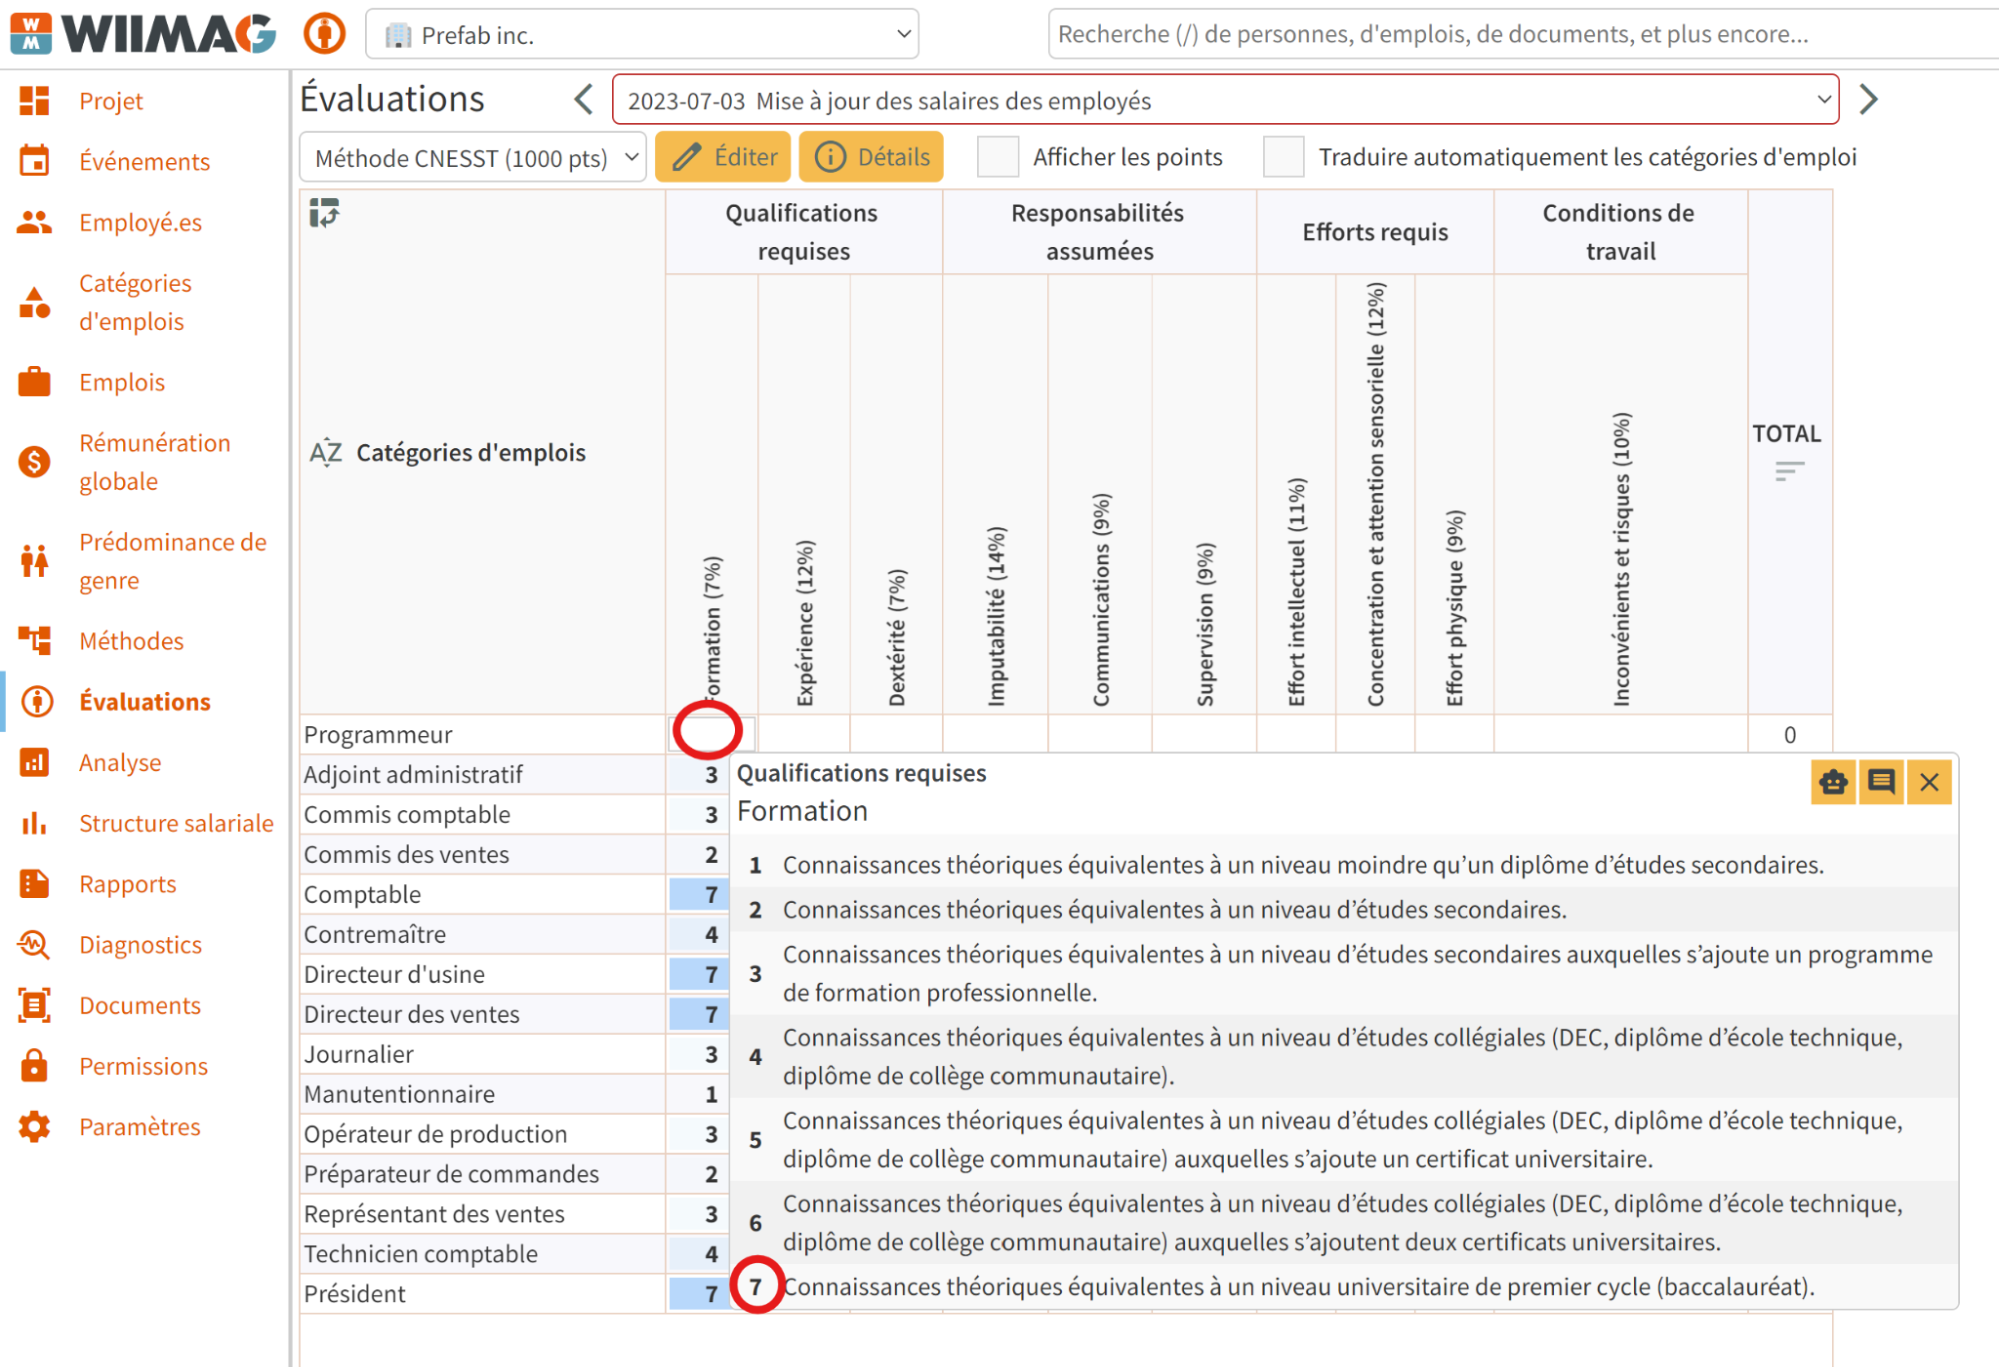Image resolution: width=1999 pixels, height=1367 pixels.
Task: Click the Éditer button
Action: coord(723,157)
